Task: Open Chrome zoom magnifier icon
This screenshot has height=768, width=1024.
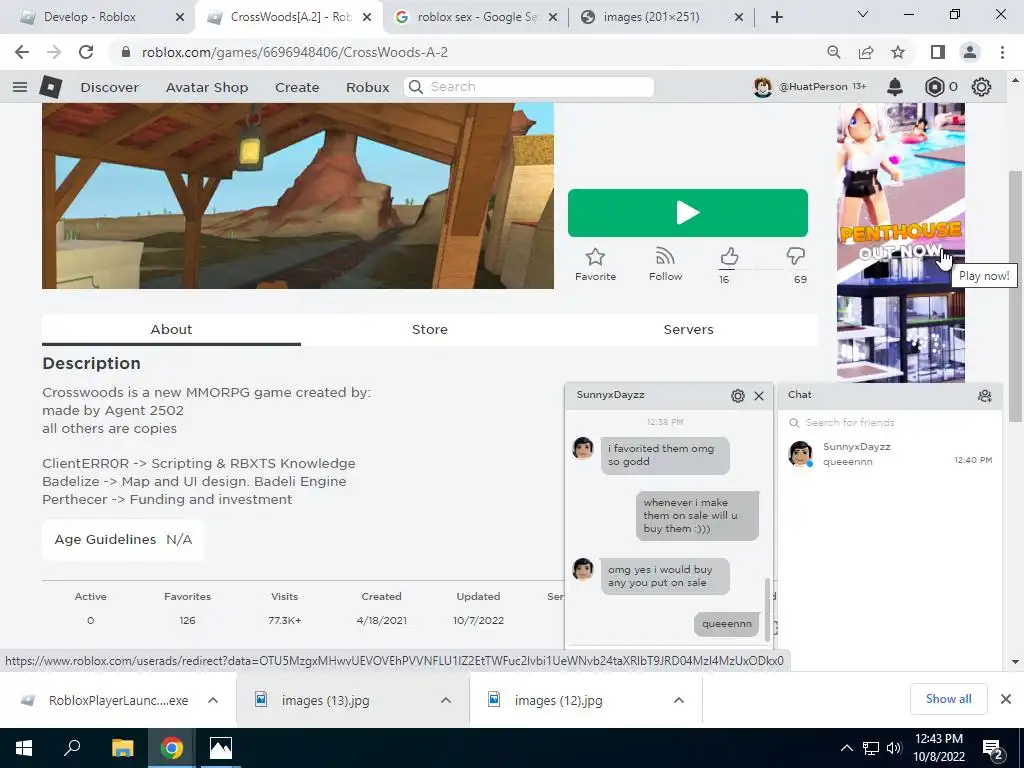Action: 833,52
